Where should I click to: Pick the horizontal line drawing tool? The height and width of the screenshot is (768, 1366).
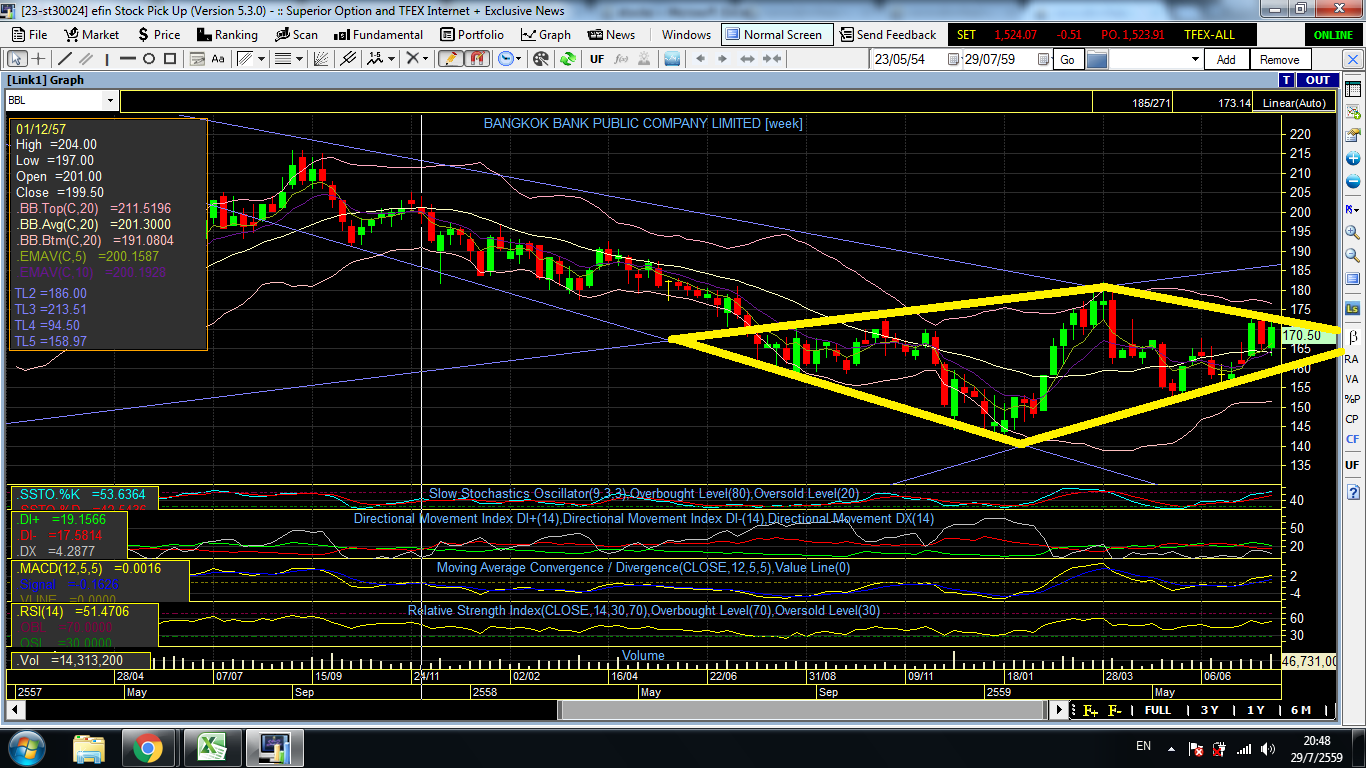point(127,59)
